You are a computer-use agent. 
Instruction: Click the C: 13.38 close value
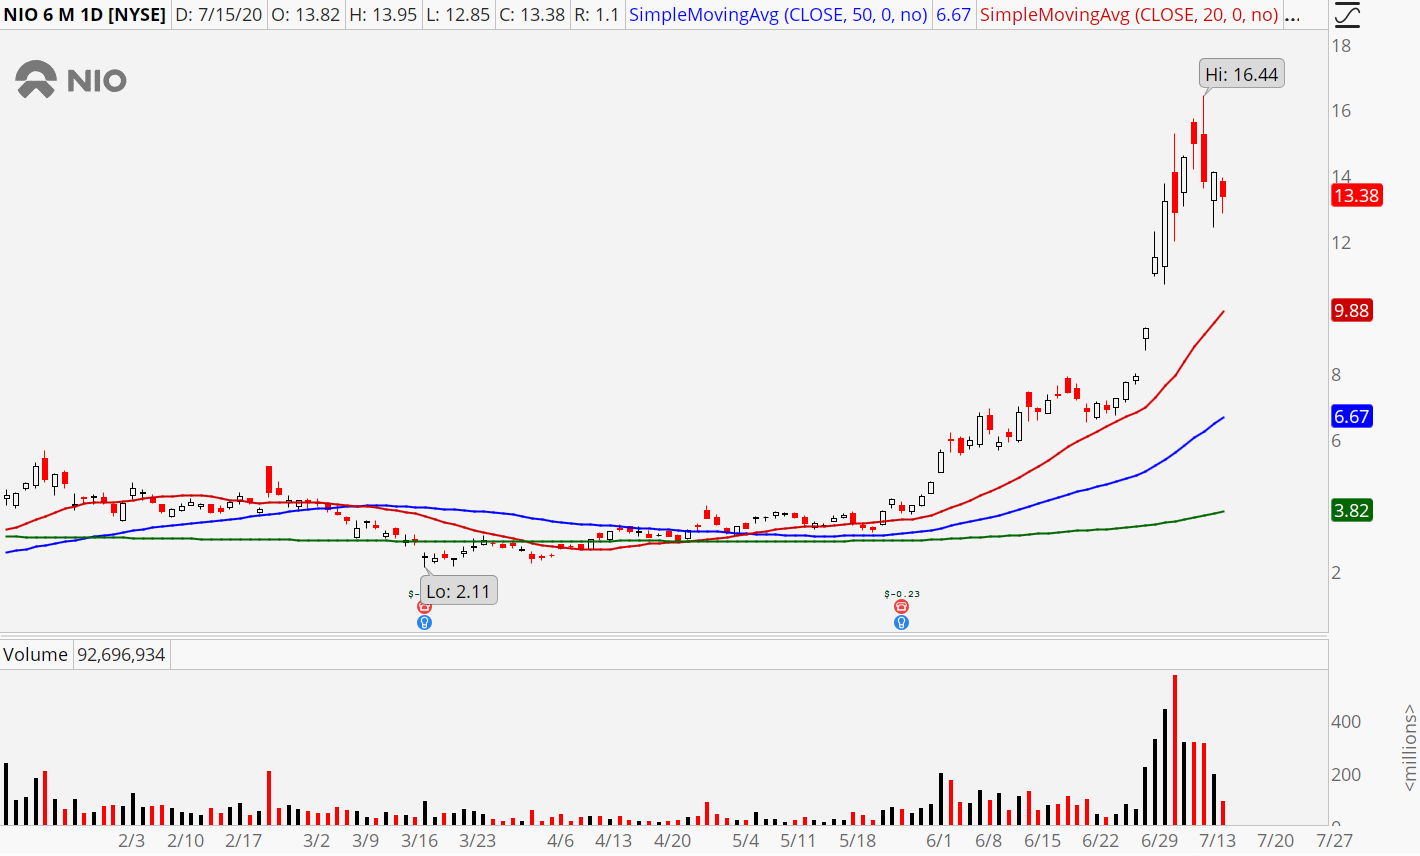(534, 15)
